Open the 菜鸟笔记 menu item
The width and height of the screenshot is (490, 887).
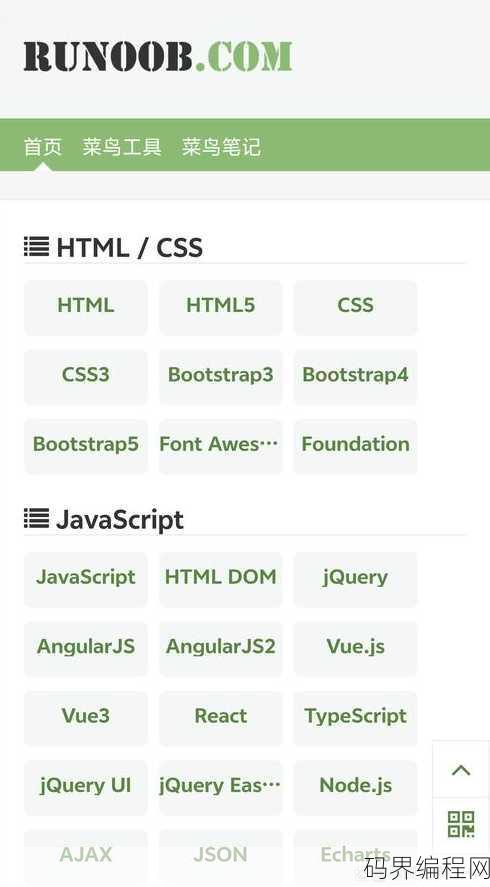click(221, 147)
